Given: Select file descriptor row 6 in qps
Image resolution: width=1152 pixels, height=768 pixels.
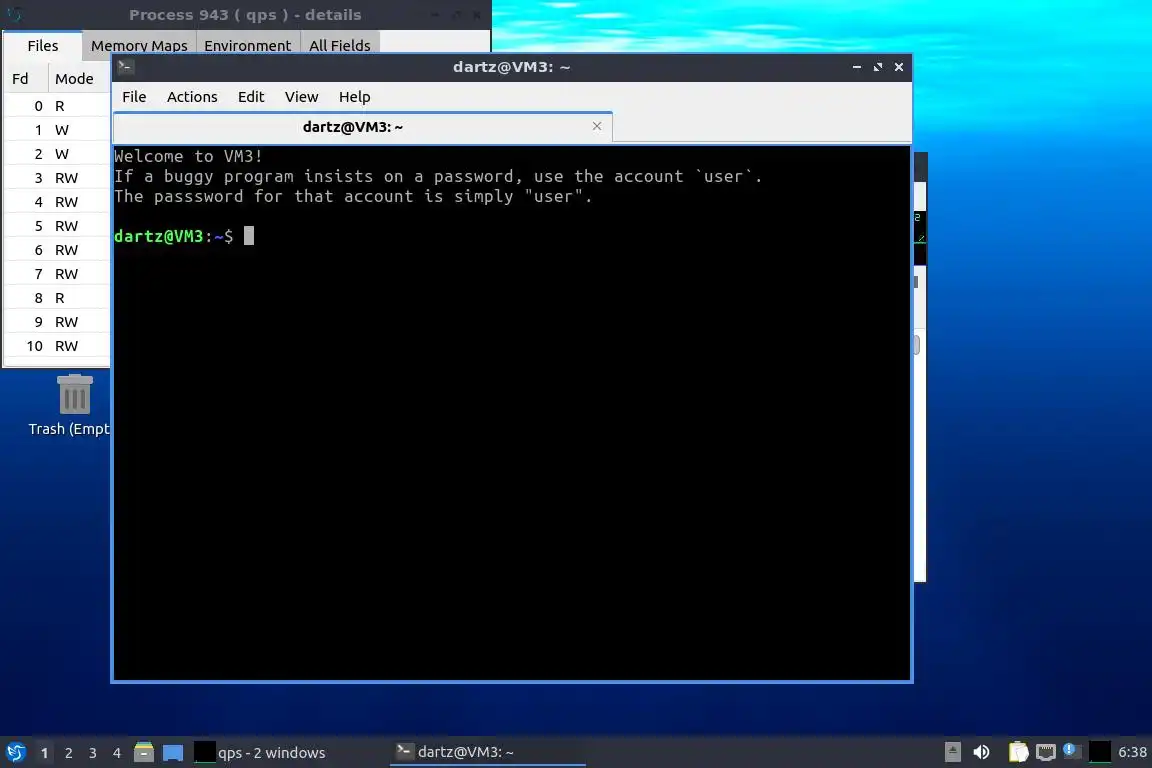Looking at the screenshot, I should (x=57, y=250).
